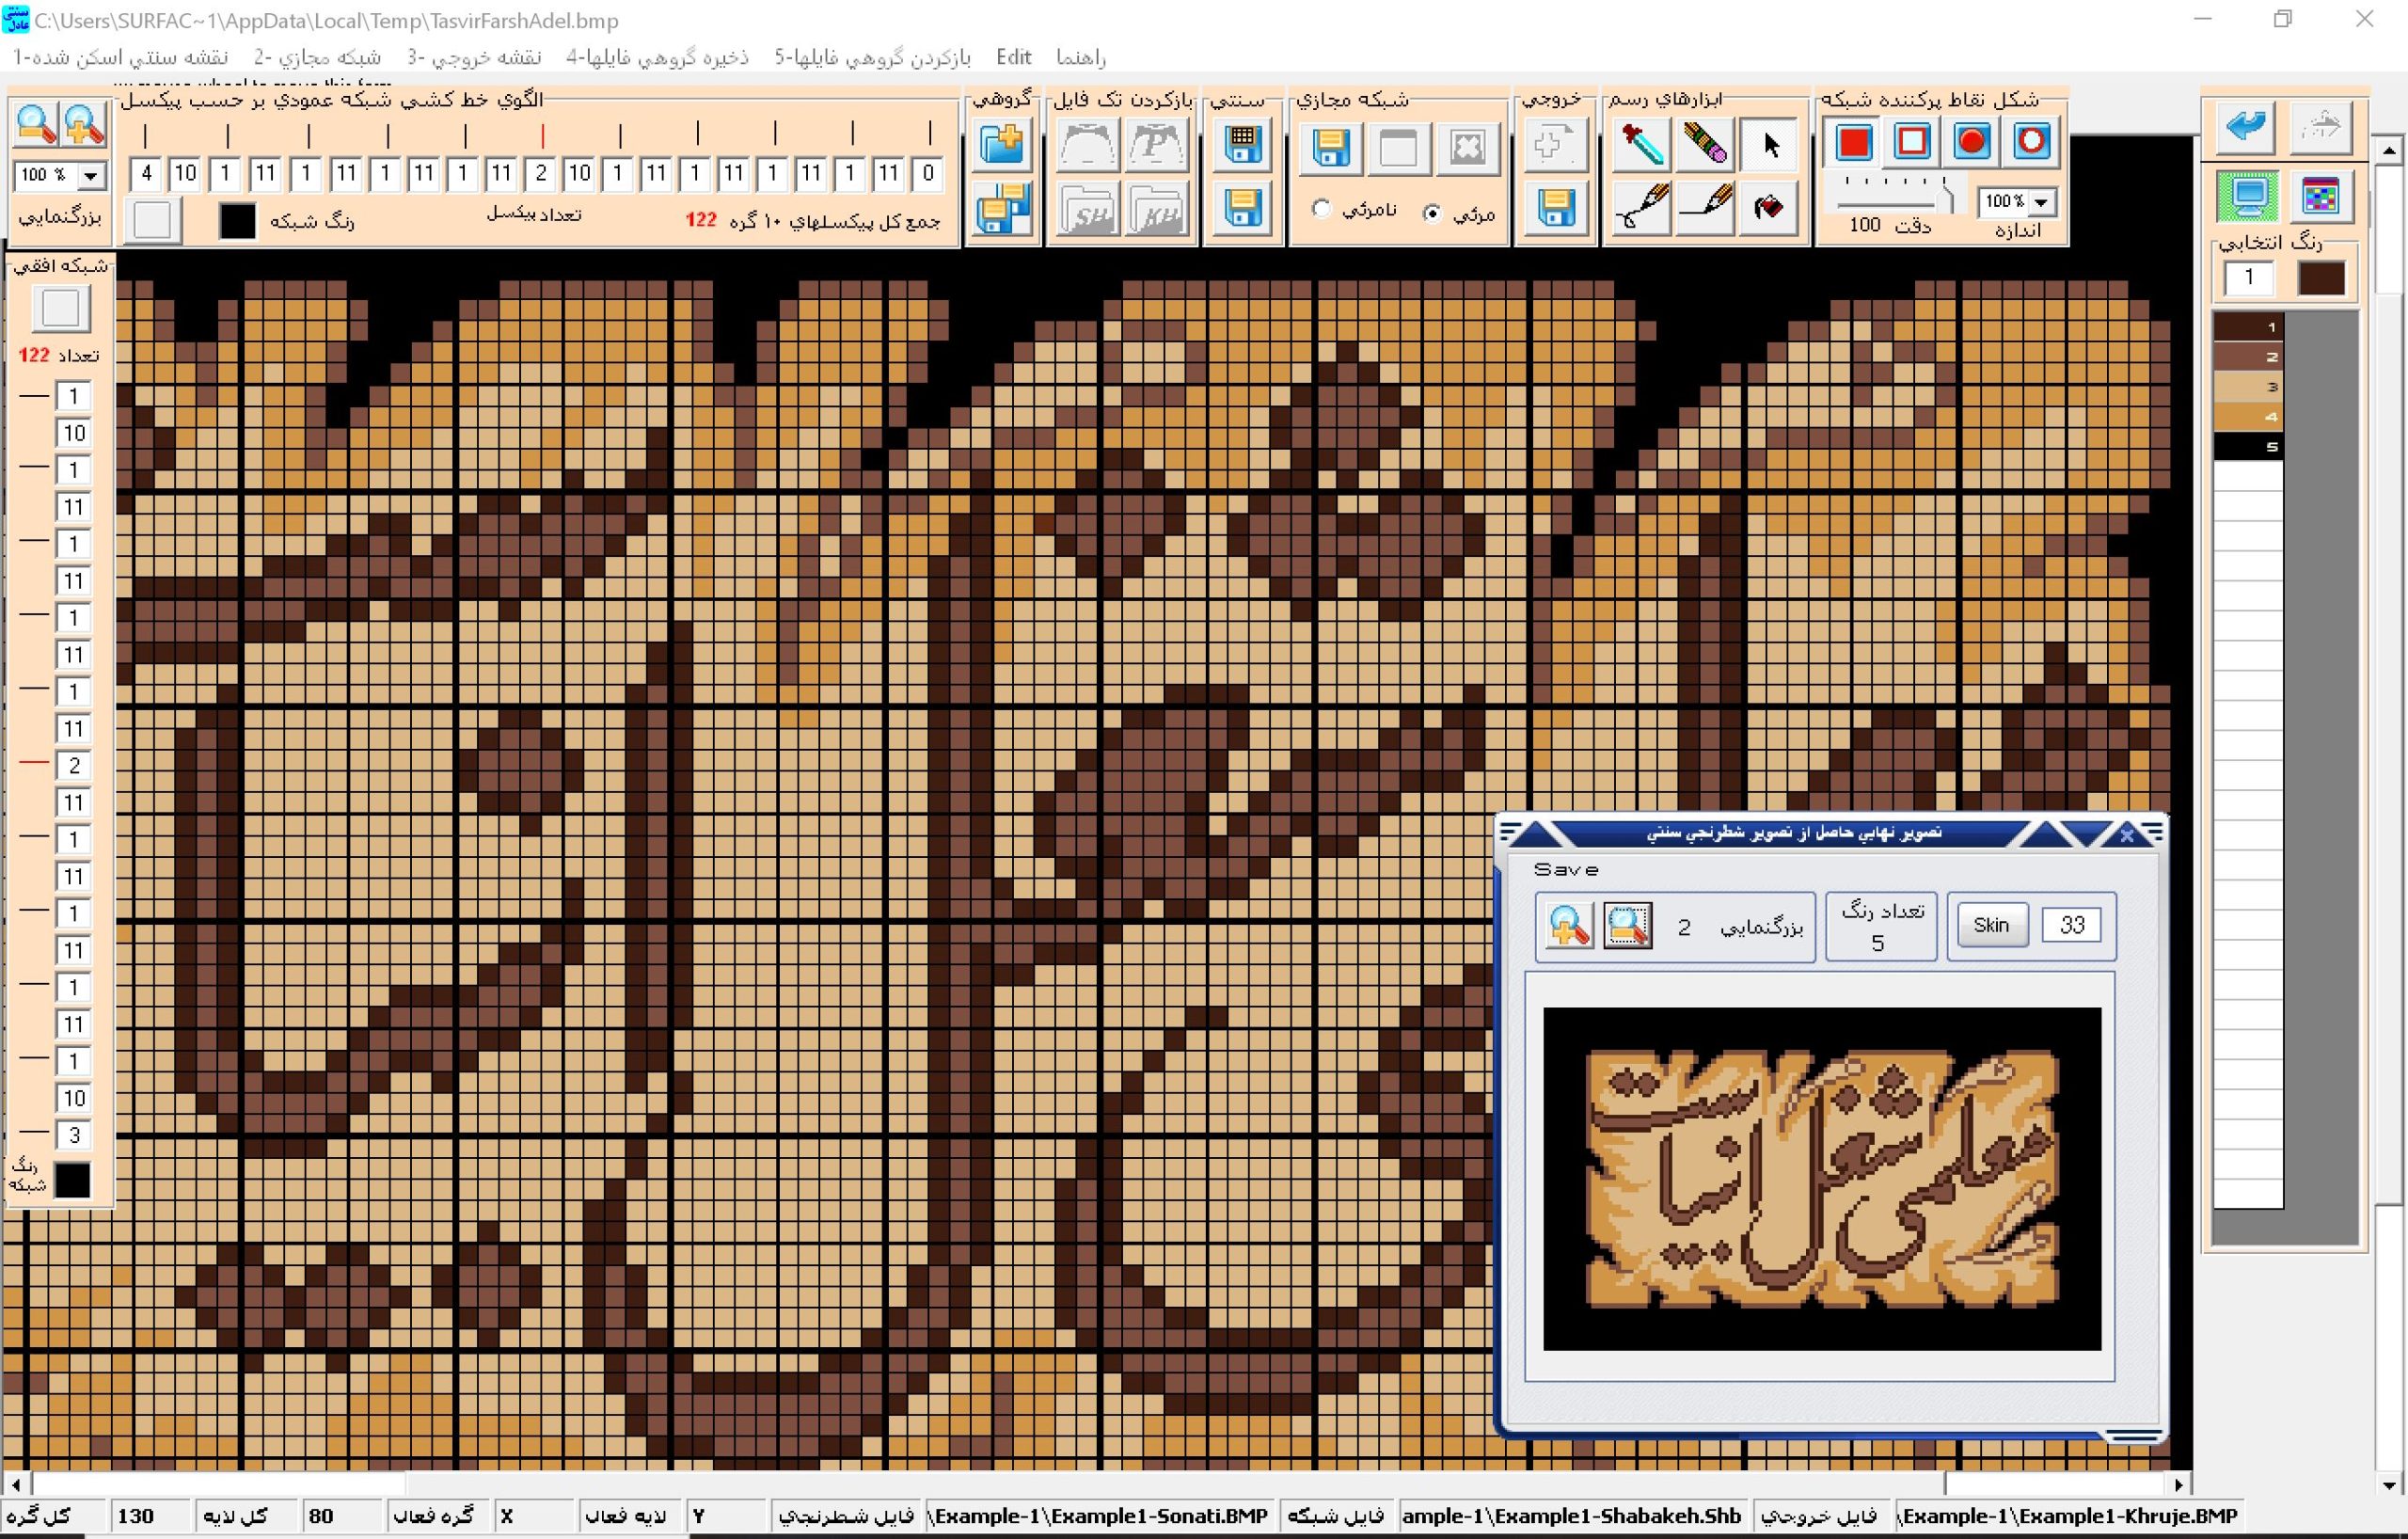Select the freehand curve pencil tool
This screenshot has height=1539, width=2408.
[x=1642, y=207]
